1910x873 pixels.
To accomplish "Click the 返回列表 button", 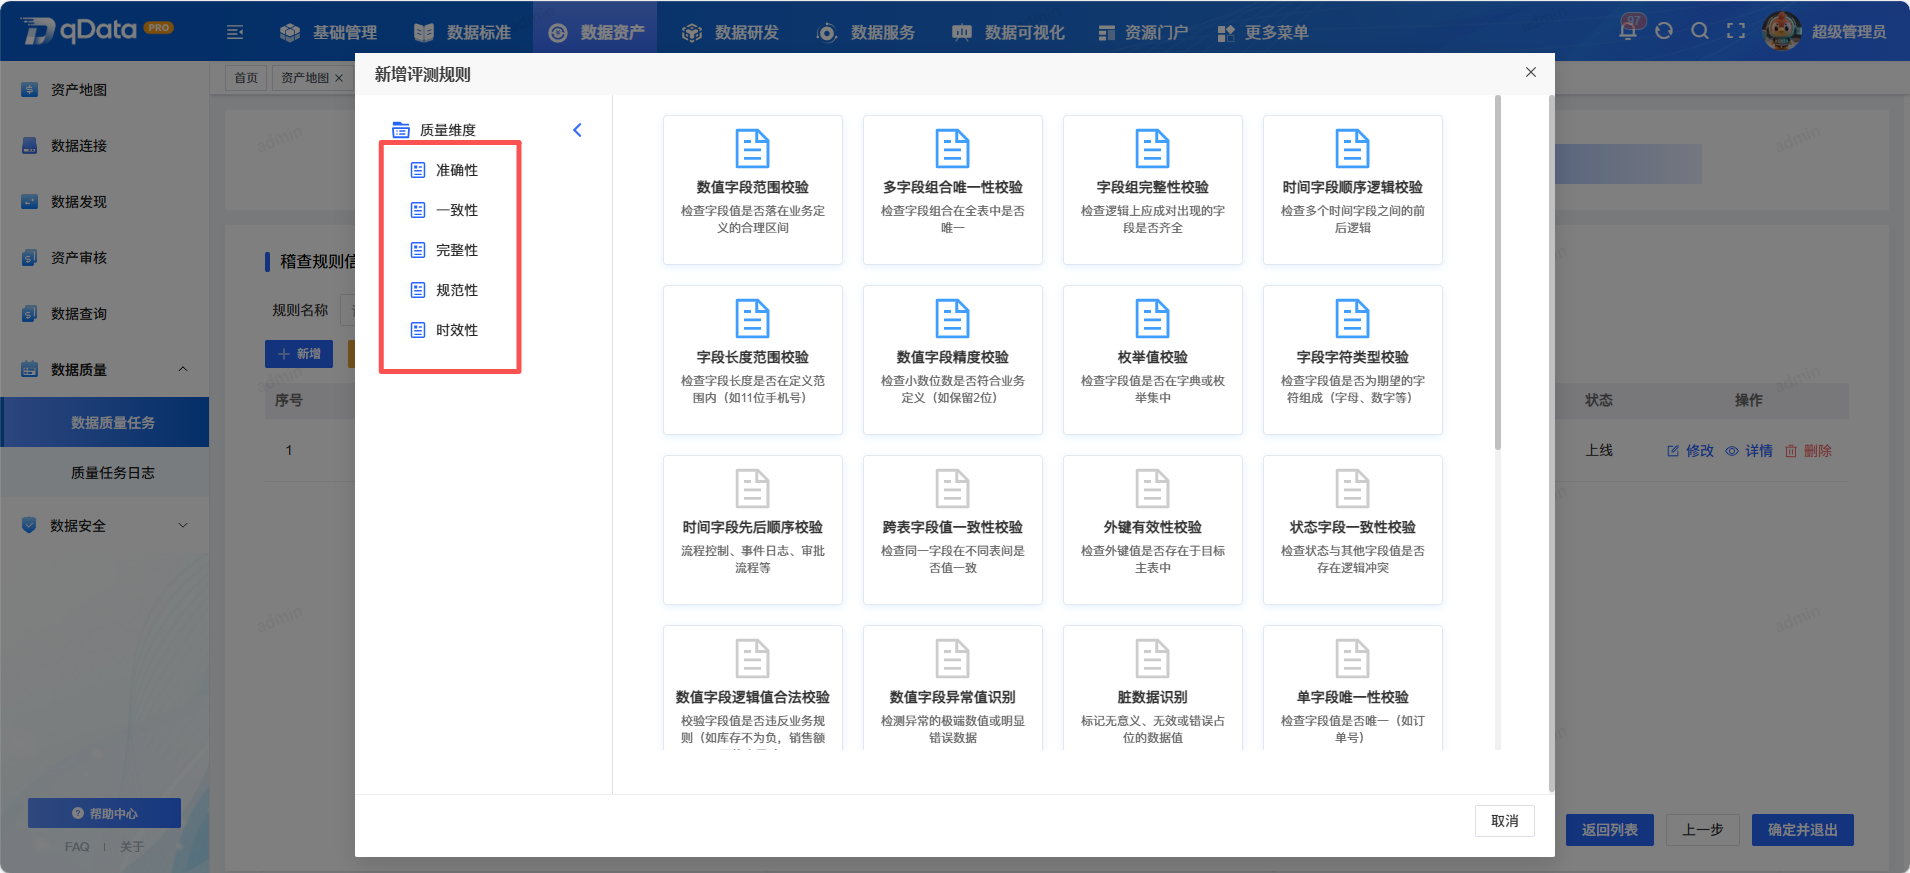I will tap(1610, 830).
